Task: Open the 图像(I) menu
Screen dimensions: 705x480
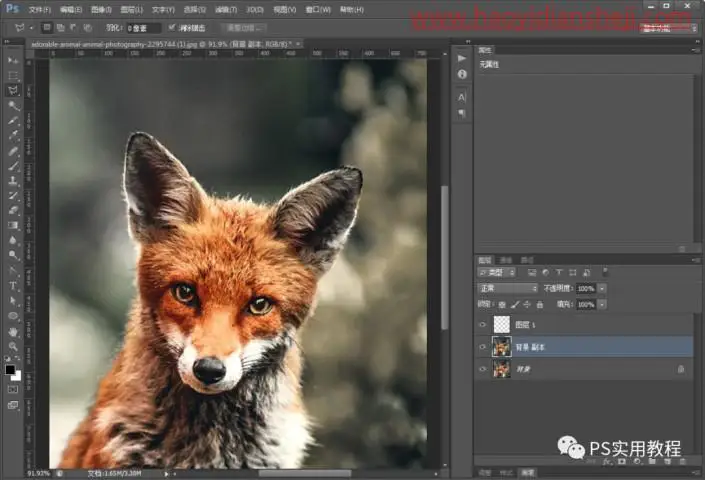Action: 101,9
